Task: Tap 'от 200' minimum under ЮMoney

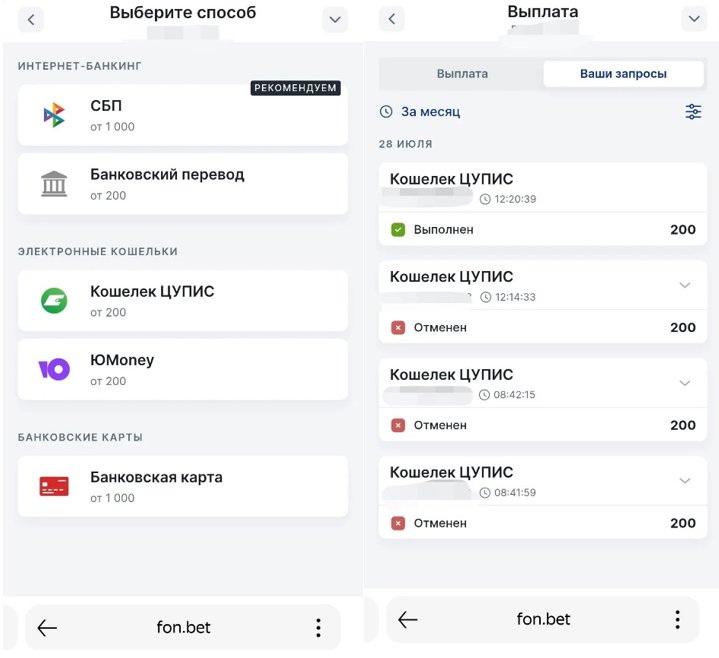Action: [108, 381]
